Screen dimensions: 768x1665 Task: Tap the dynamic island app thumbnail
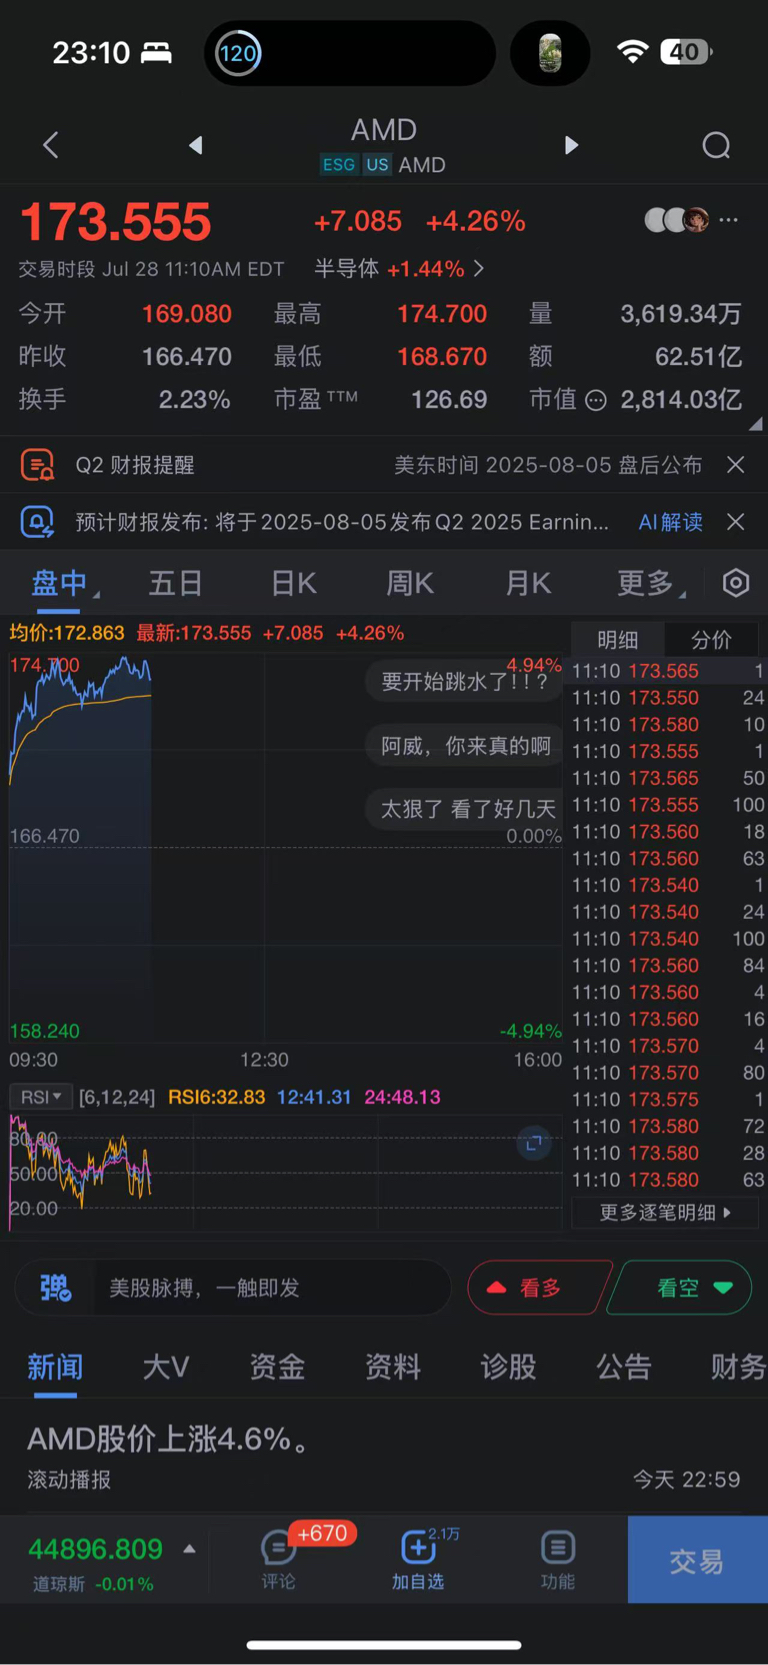tap(550, 53)
